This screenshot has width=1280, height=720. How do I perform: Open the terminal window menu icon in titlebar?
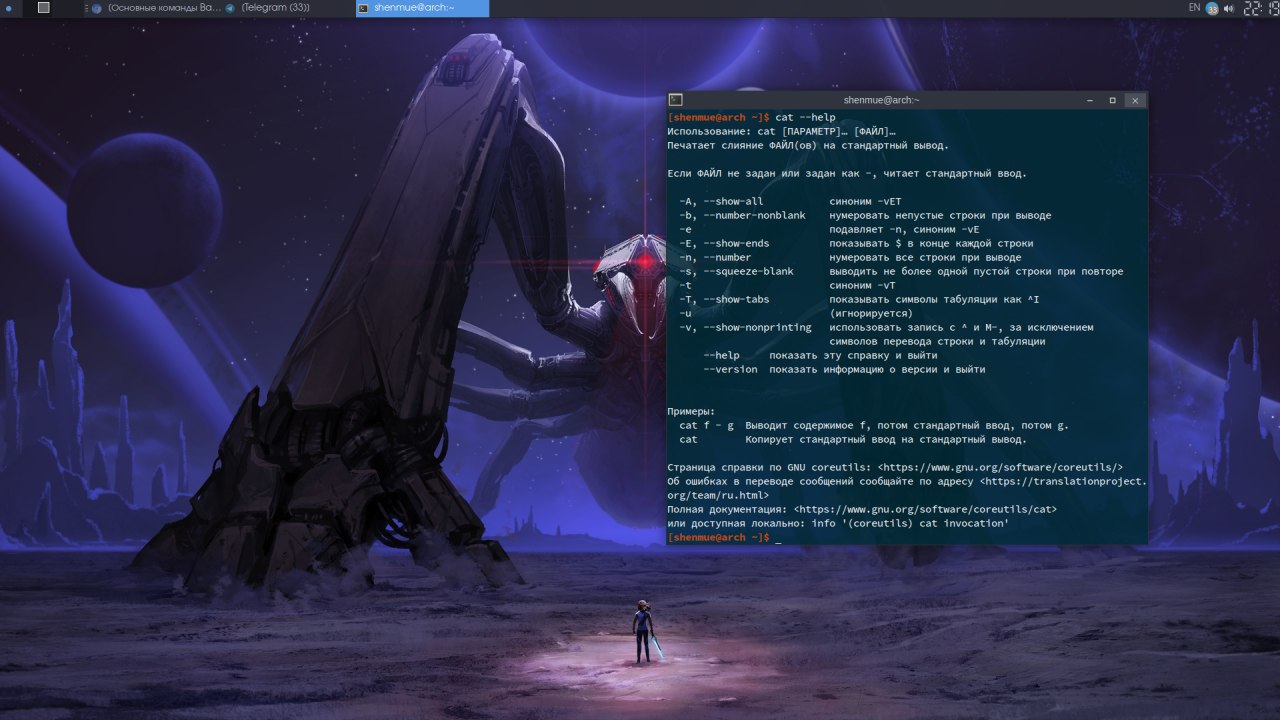pyautogui.click(x=676, y=99)
